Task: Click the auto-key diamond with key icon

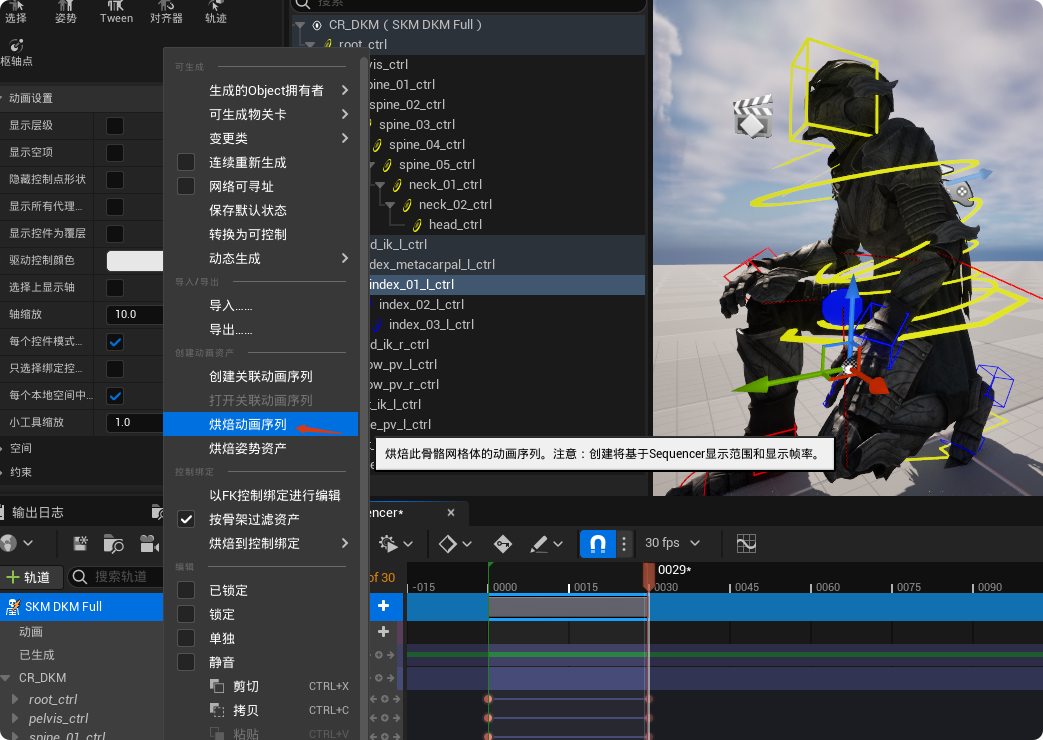Action: pyautogui.click(x=503, y=544)
